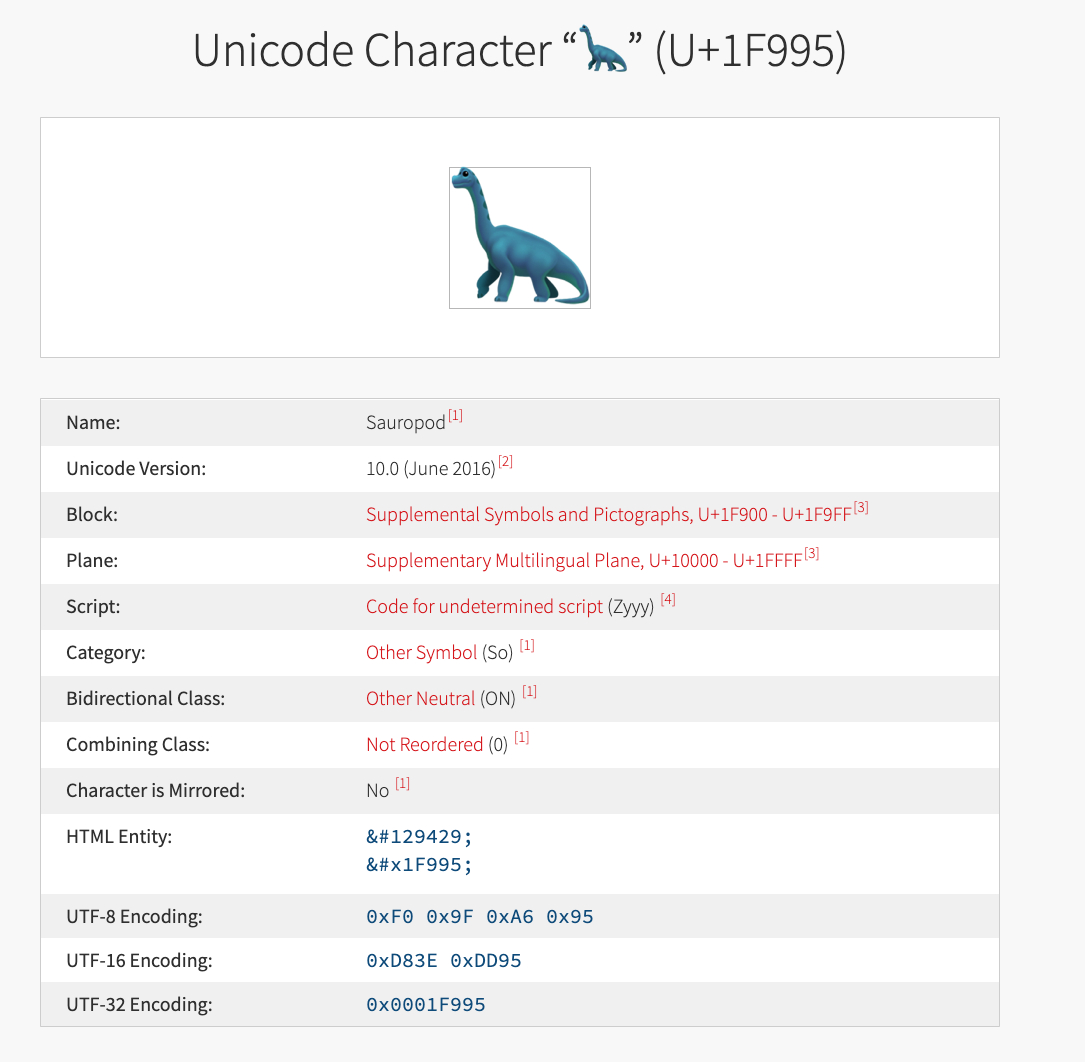This screenshot has width=1085, height=1062.
Task: Click the UTF-8 encoding value 0xF0 0x9F 0xA6 0x95
Action: point(480,917)
